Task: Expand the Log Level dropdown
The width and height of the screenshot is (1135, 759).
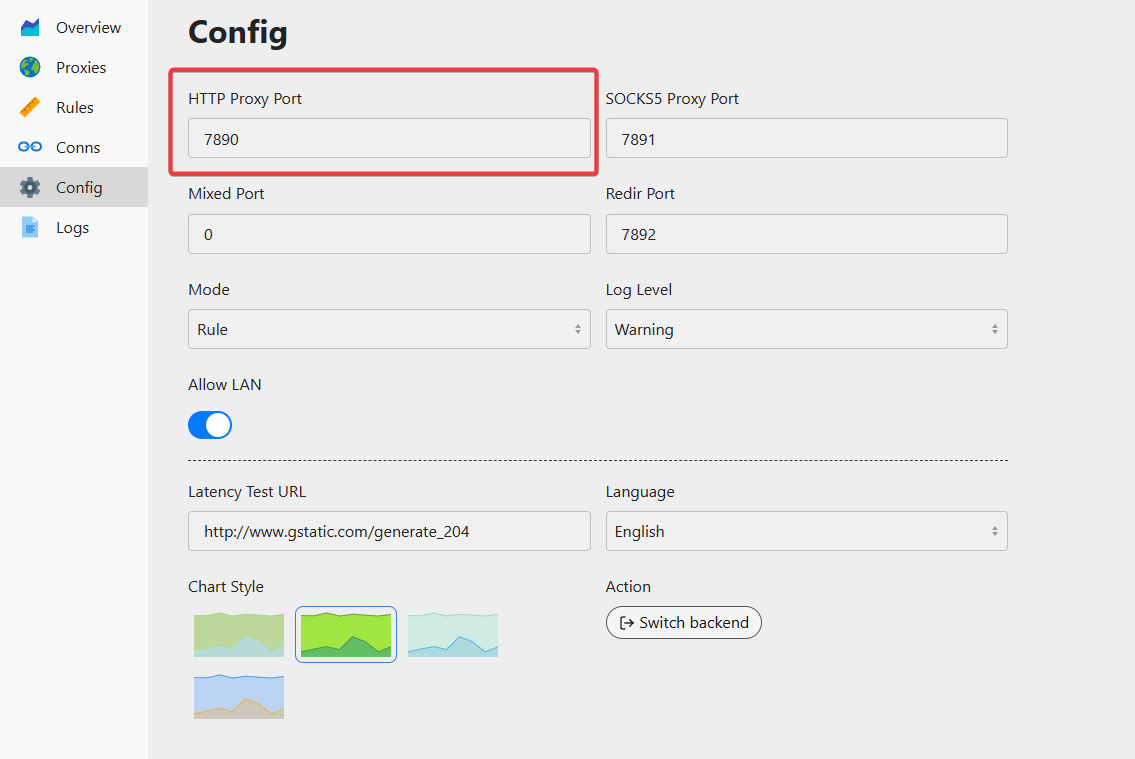Action: tap(806, 330)
